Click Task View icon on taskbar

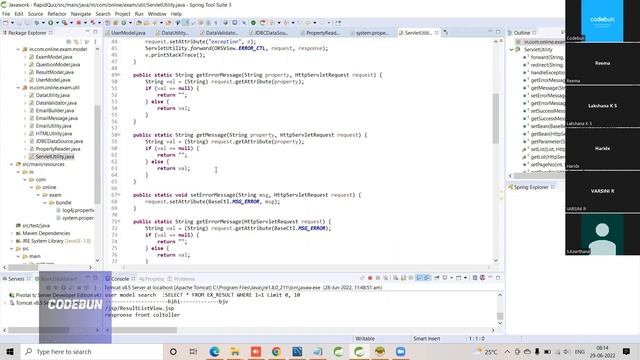pos(193,351)
